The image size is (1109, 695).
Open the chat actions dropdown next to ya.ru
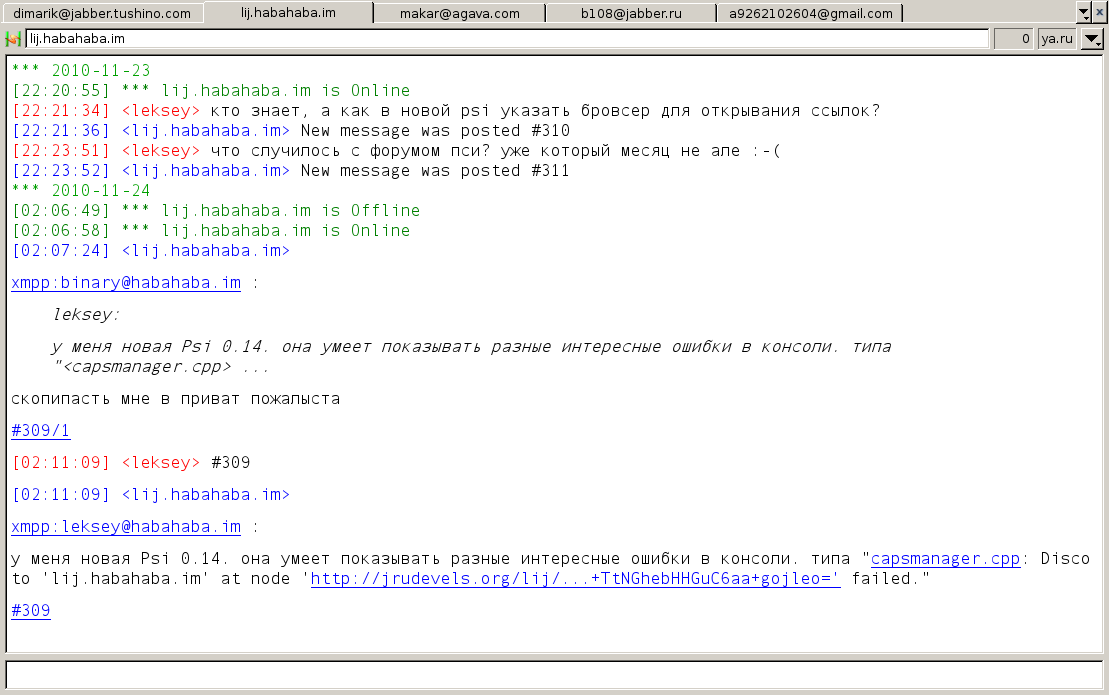point(1093,39)
